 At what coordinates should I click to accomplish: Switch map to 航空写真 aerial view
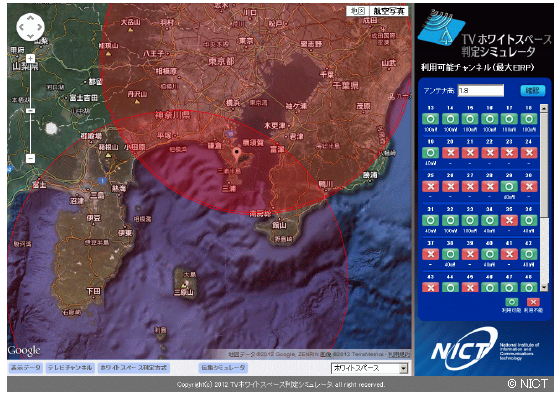tap(389, 11)
